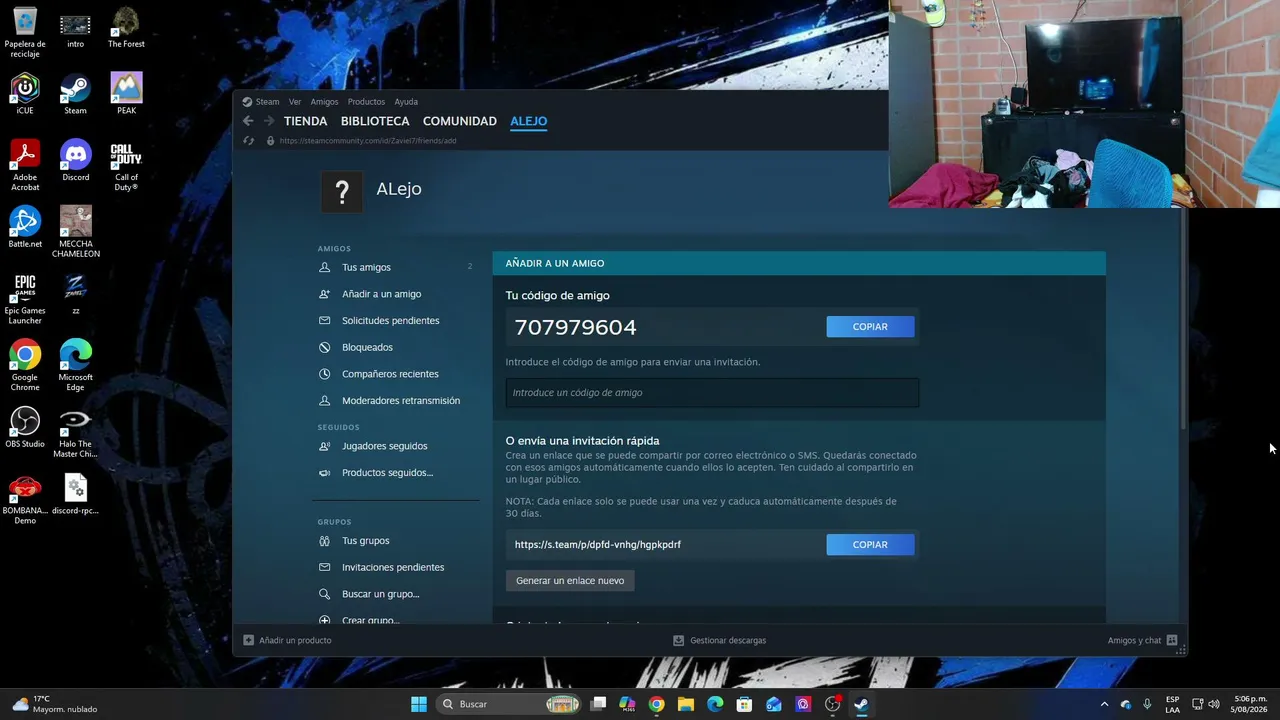Copy the friend code 707979604

[x=870, y=327]
